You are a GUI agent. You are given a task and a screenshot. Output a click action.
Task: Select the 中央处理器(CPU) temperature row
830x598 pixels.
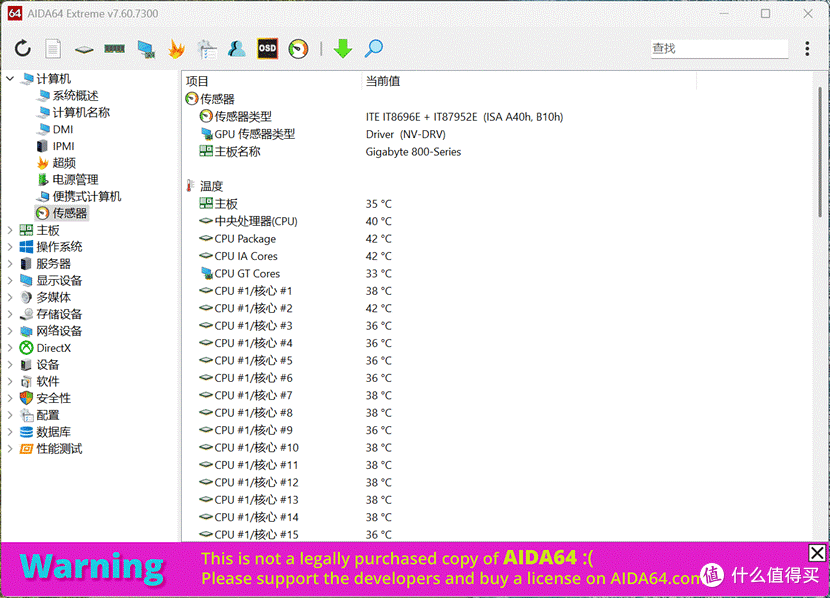tap(295, 221)
